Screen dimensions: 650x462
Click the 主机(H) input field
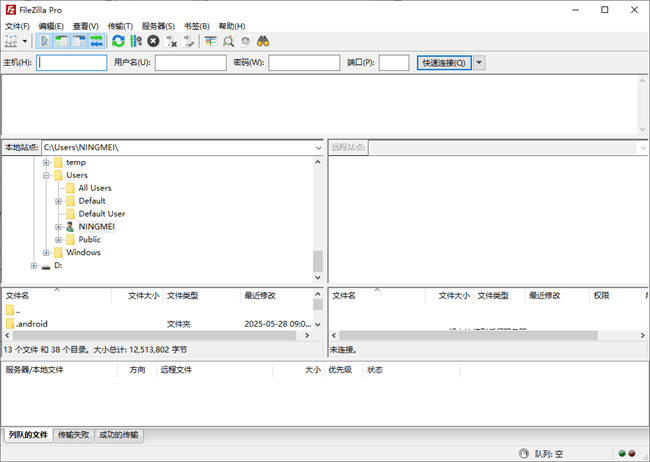click(71, 63)
